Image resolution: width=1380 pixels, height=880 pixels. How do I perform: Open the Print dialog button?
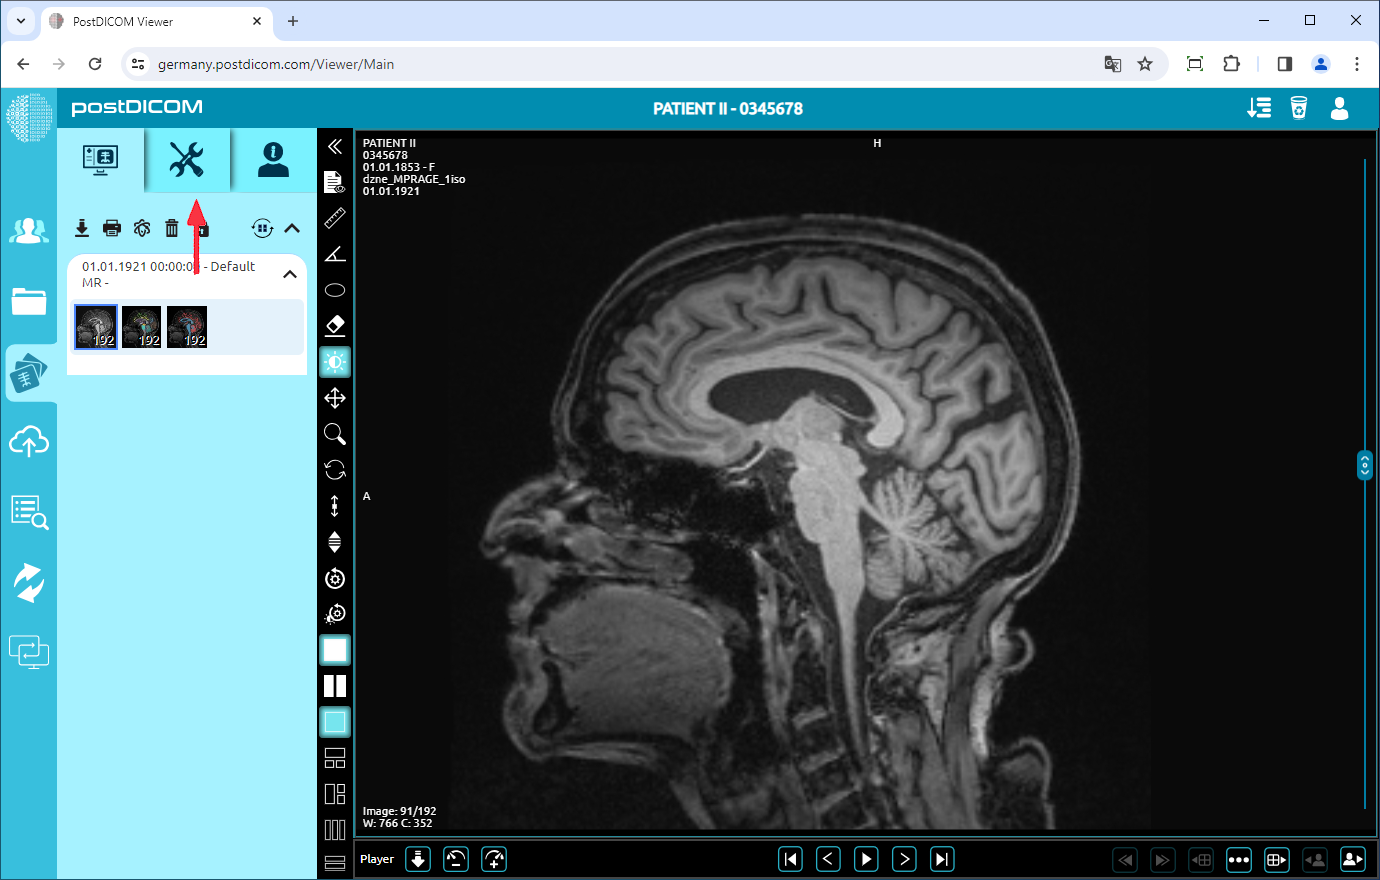(x=111, y=228)
